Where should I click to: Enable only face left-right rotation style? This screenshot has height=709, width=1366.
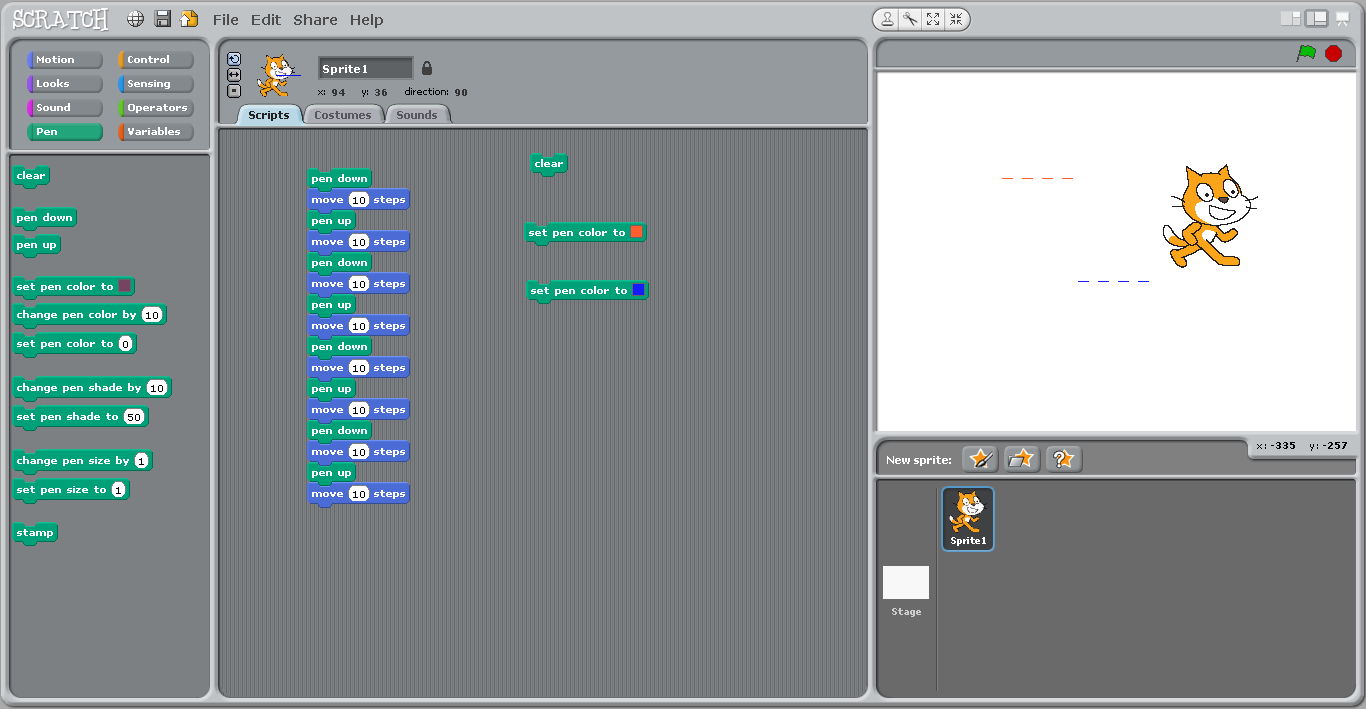pos(234,75)
